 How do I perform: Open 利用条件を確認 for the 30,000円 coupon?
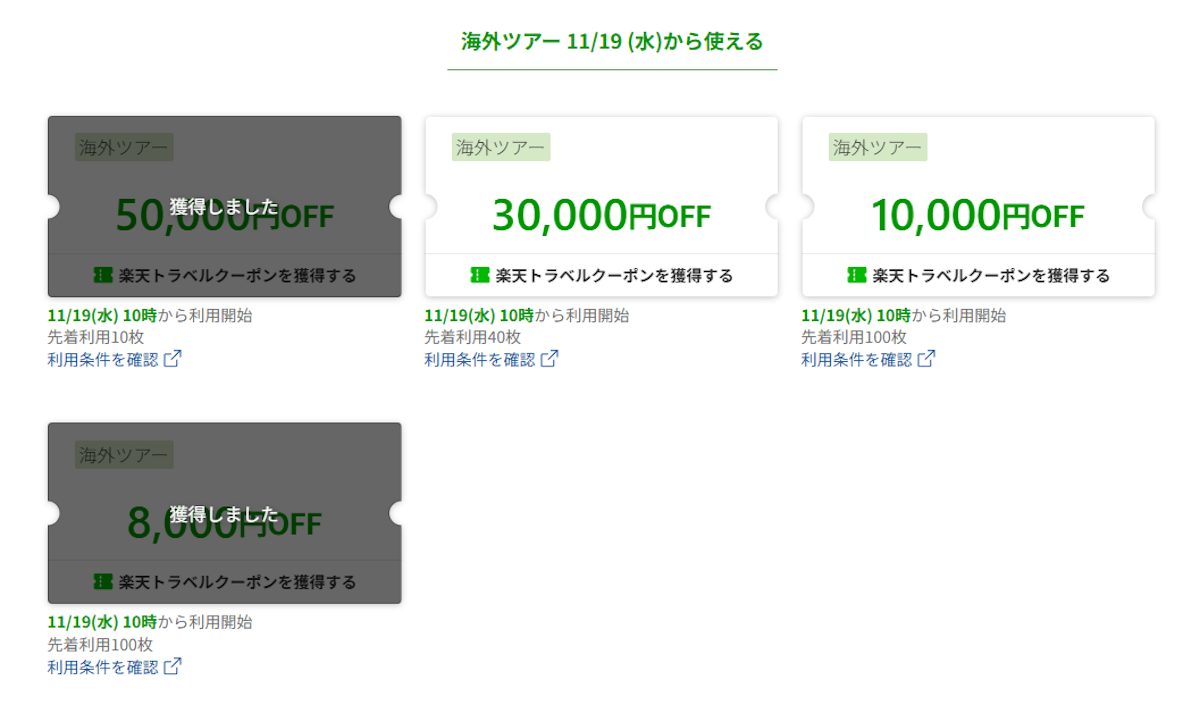click(x=480, y=359)
